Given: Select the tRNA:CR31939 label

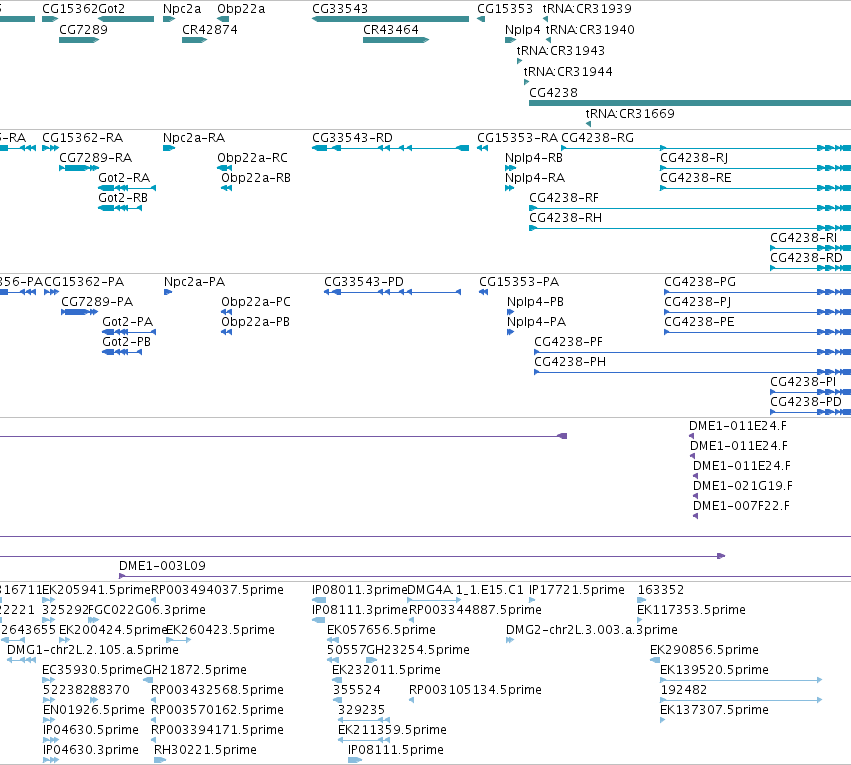Looking at the screenshot, I should click(587, 9).
